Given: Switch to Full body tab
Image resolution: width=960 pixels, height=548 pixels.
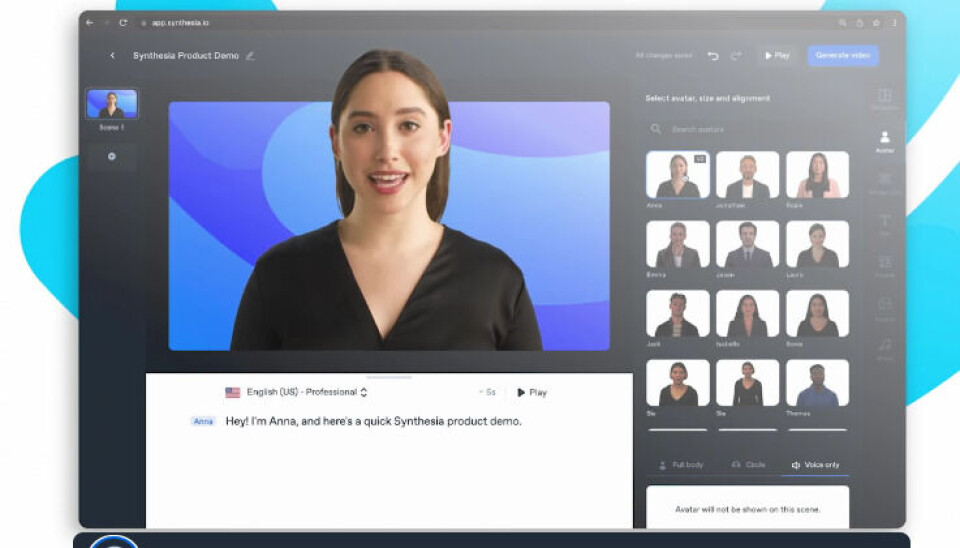Looking at the screenshot, I should point(681,465).
